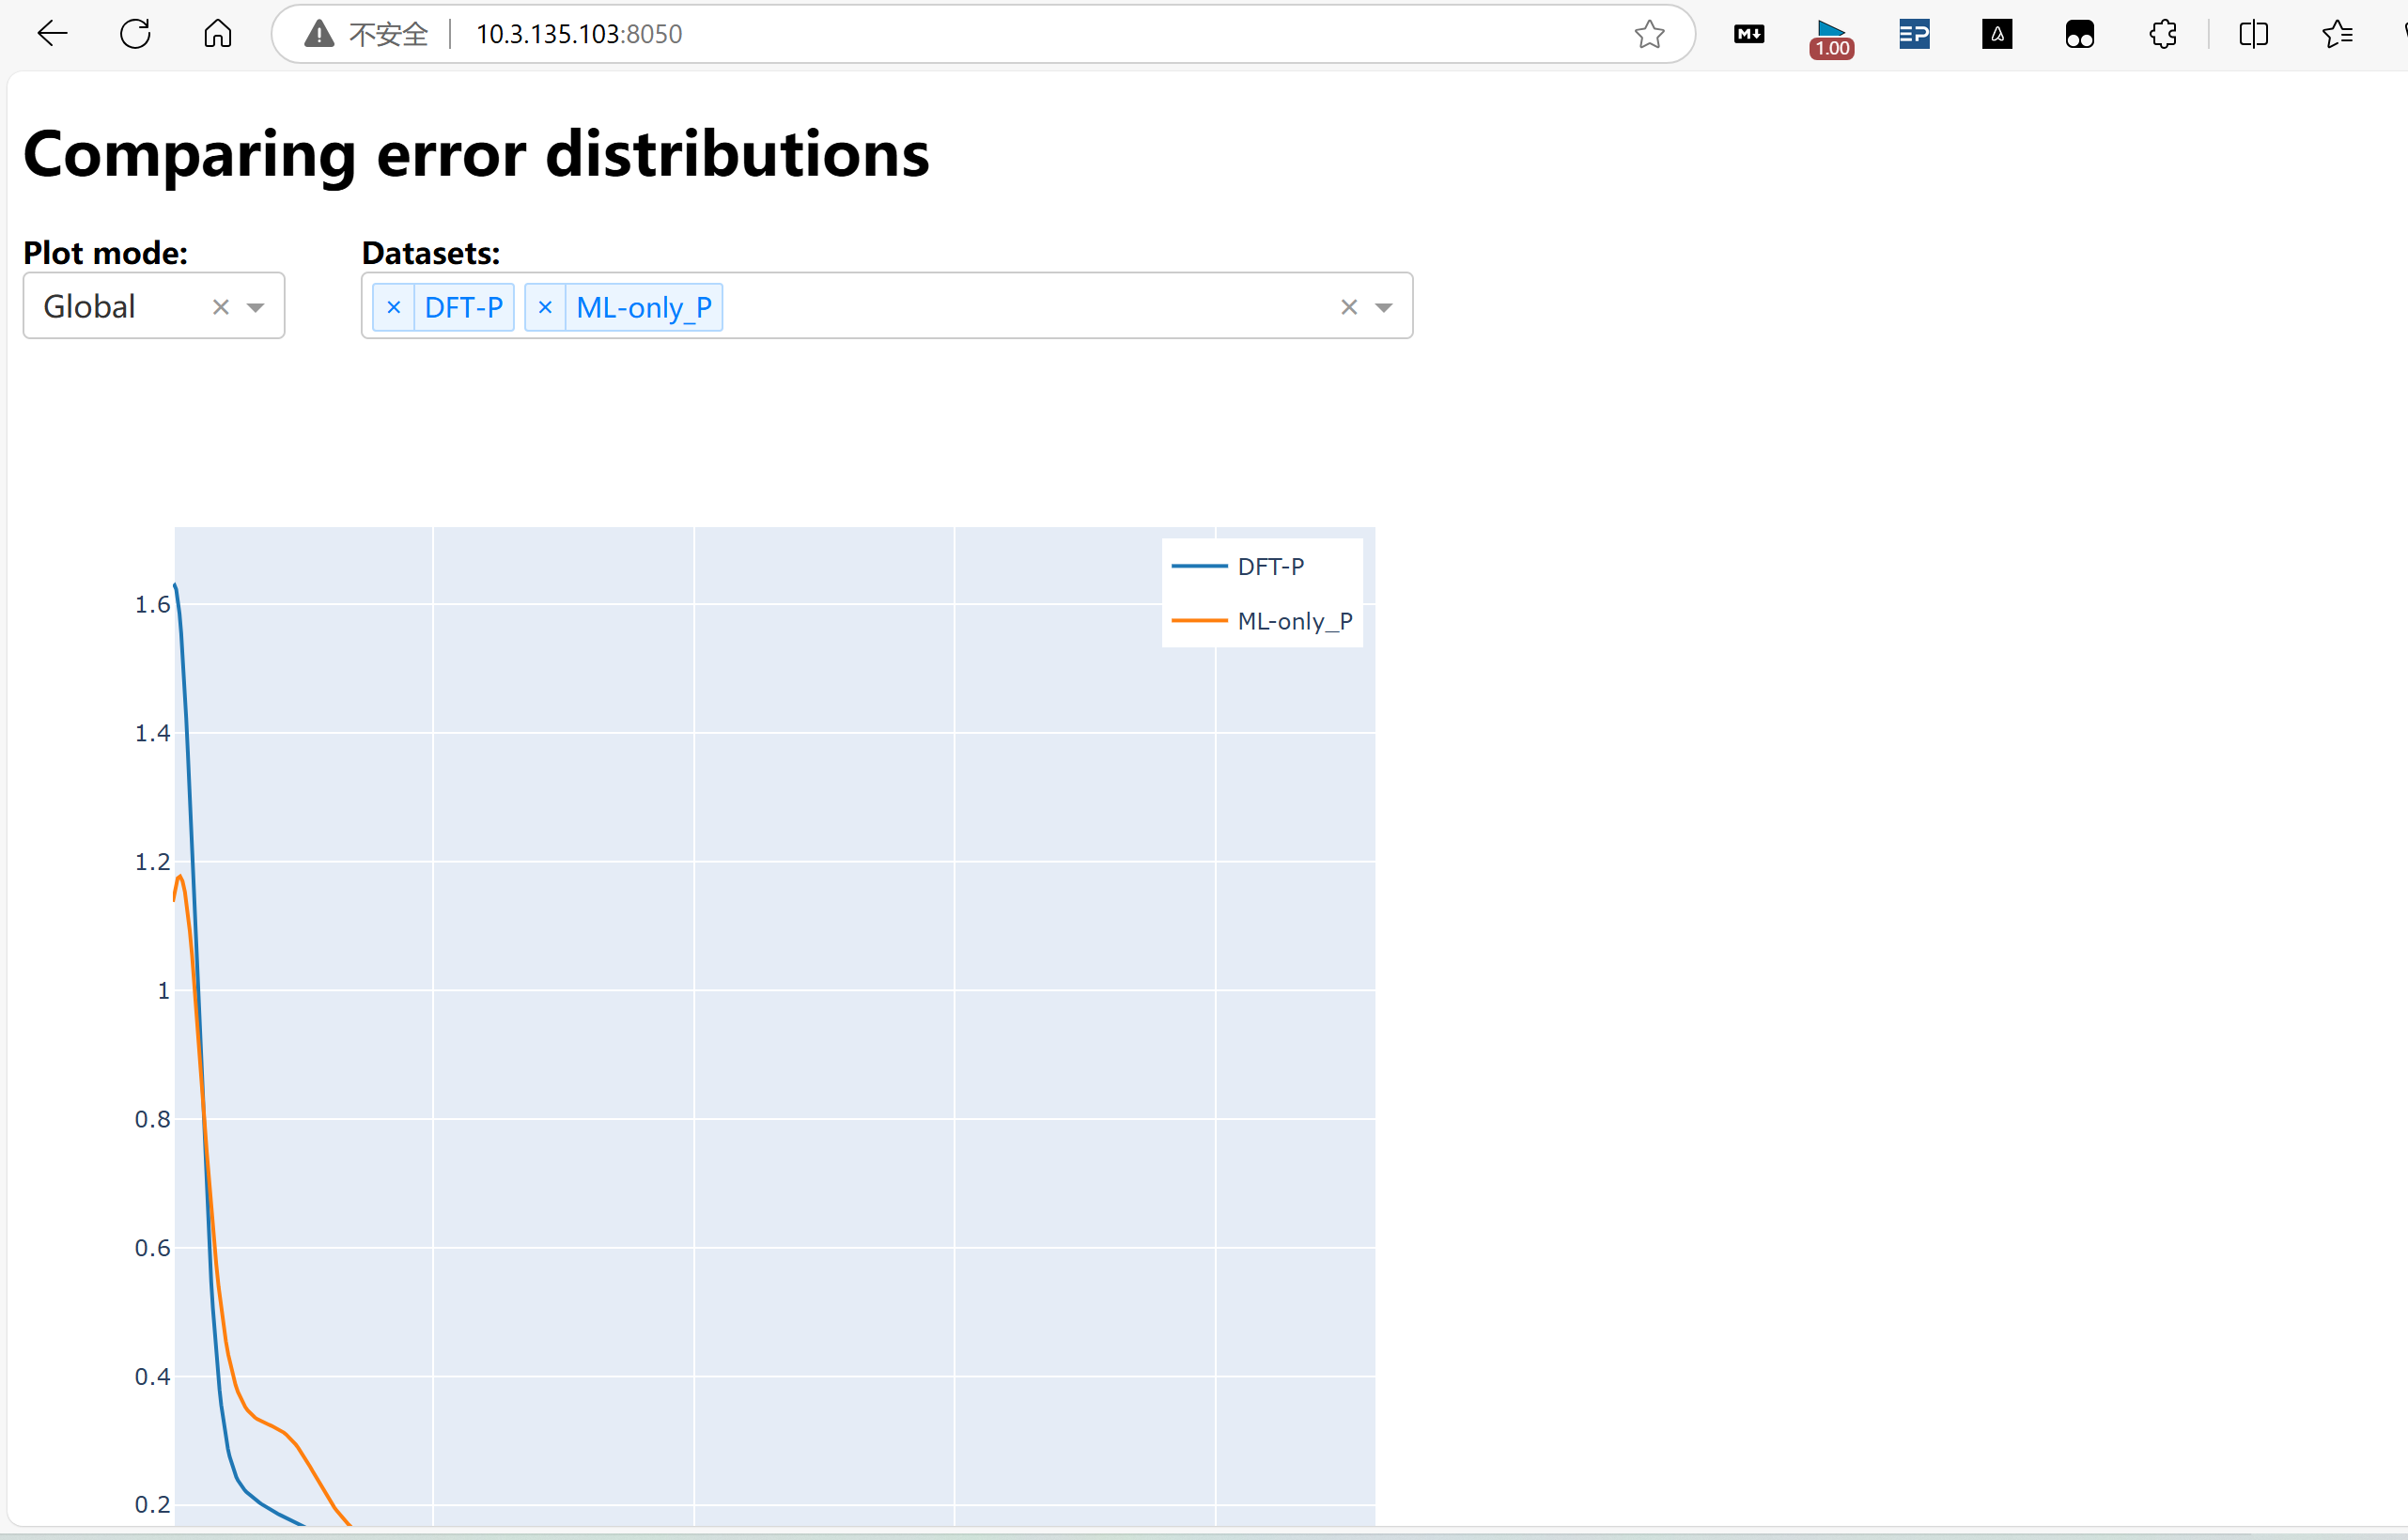This screenshot has width=2408, height=1540.
Task: Click the blue DFT-P curve peak
Action: click(x=176, y=585)
